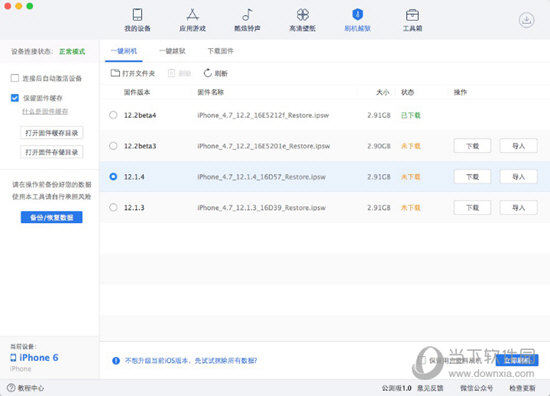Click 导入 for firmware 12.1.3

(518, 208)
